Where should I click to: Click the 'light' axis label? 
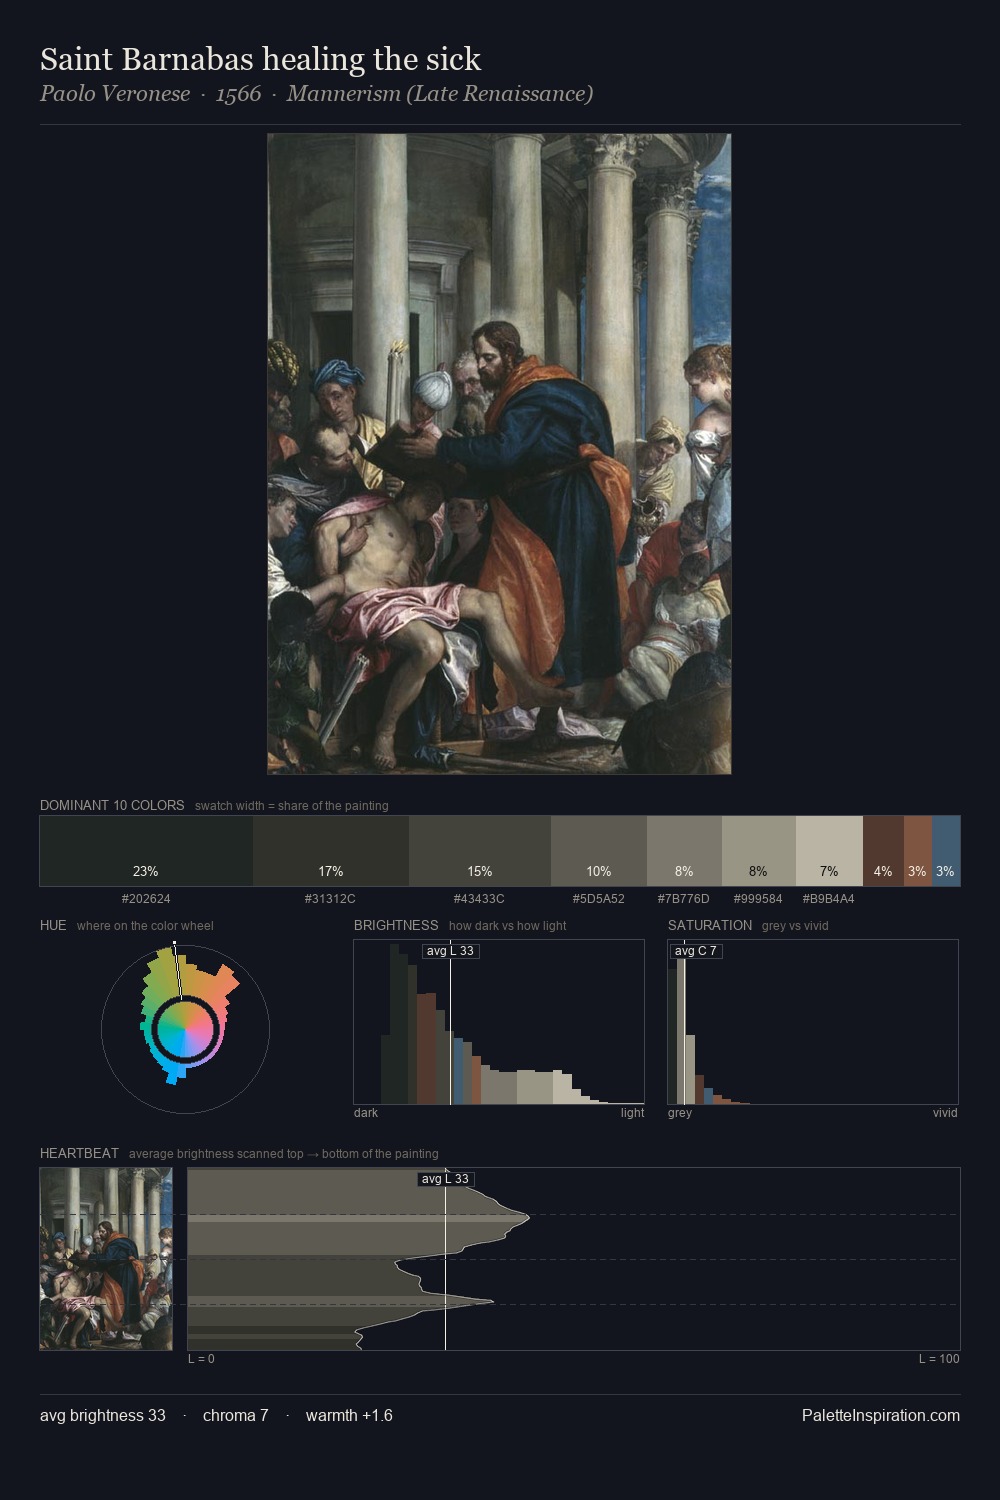pos(632,1113)
